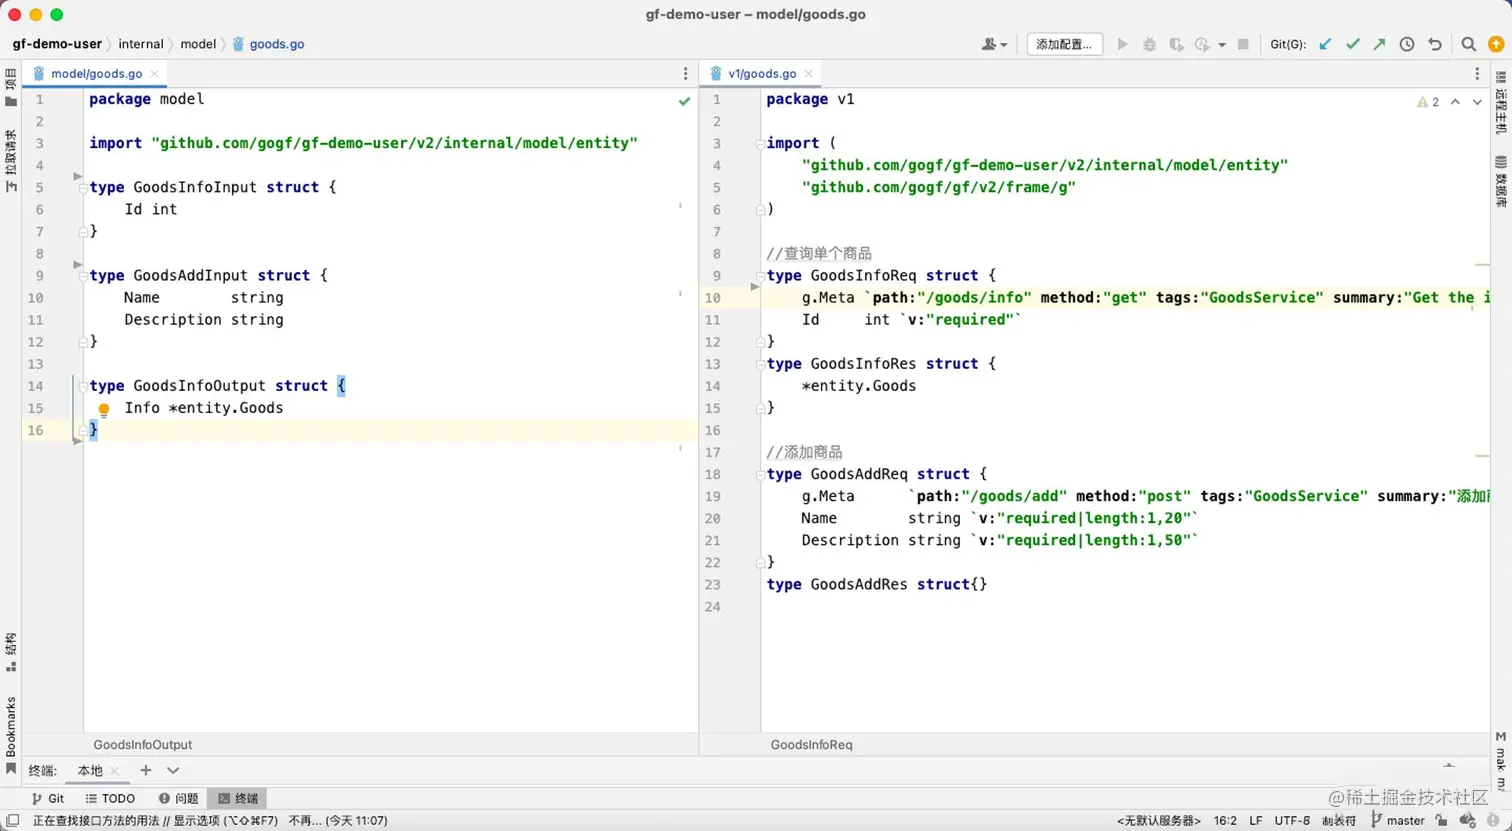Toggle tool window quick access in status bar
This screenshot has width=1512, height=831.
(12, 820)
